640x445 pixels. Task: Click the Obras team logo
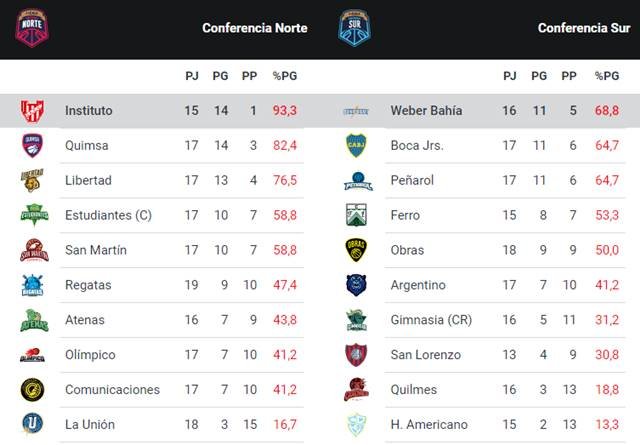pyautogui.click(x=356, y=250)
